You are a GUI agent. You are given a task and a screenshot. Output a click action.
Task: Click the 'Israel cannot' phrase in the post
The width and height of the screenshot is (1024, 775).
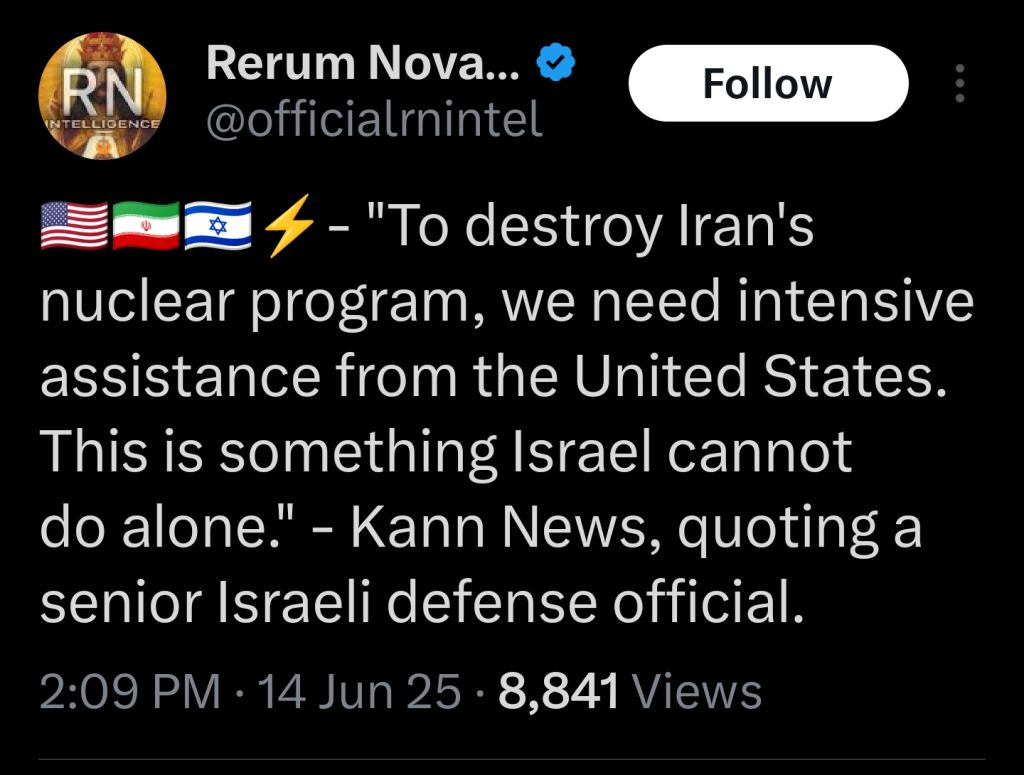[682, 452]
